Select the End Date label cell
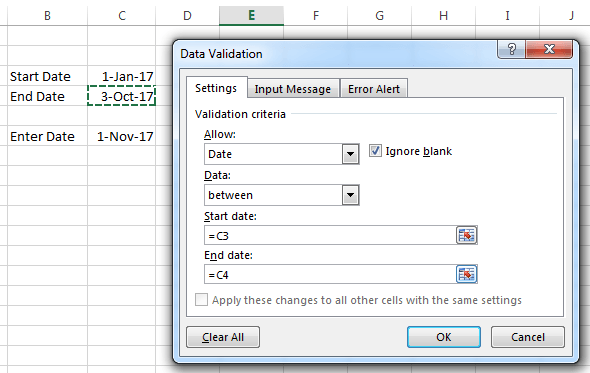 click(x=47, y=96)
